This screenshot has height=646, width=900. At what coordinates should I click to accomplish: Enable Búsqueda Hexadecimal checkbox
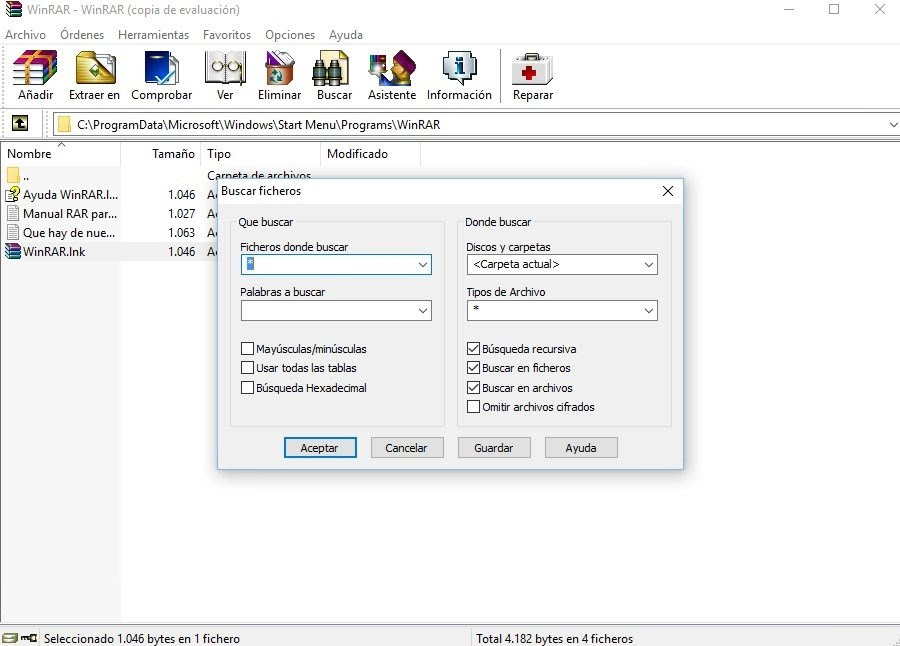point(247,388)
